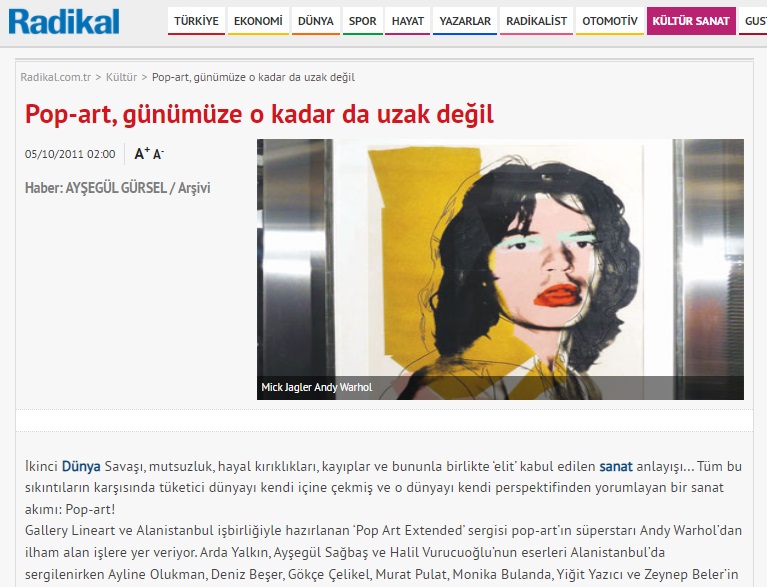Navigate to HAYAT section
Screen dimensions: 767x587
(x=408, y=21)
